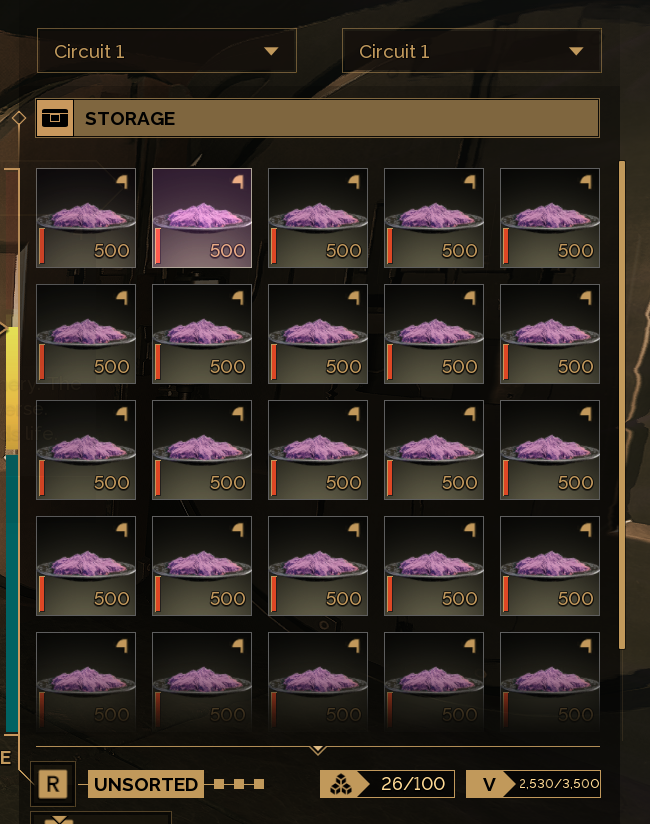Click the UNSORTED sort mode button
The width and height of the screenshot is (650, 824).
(146, 784)
